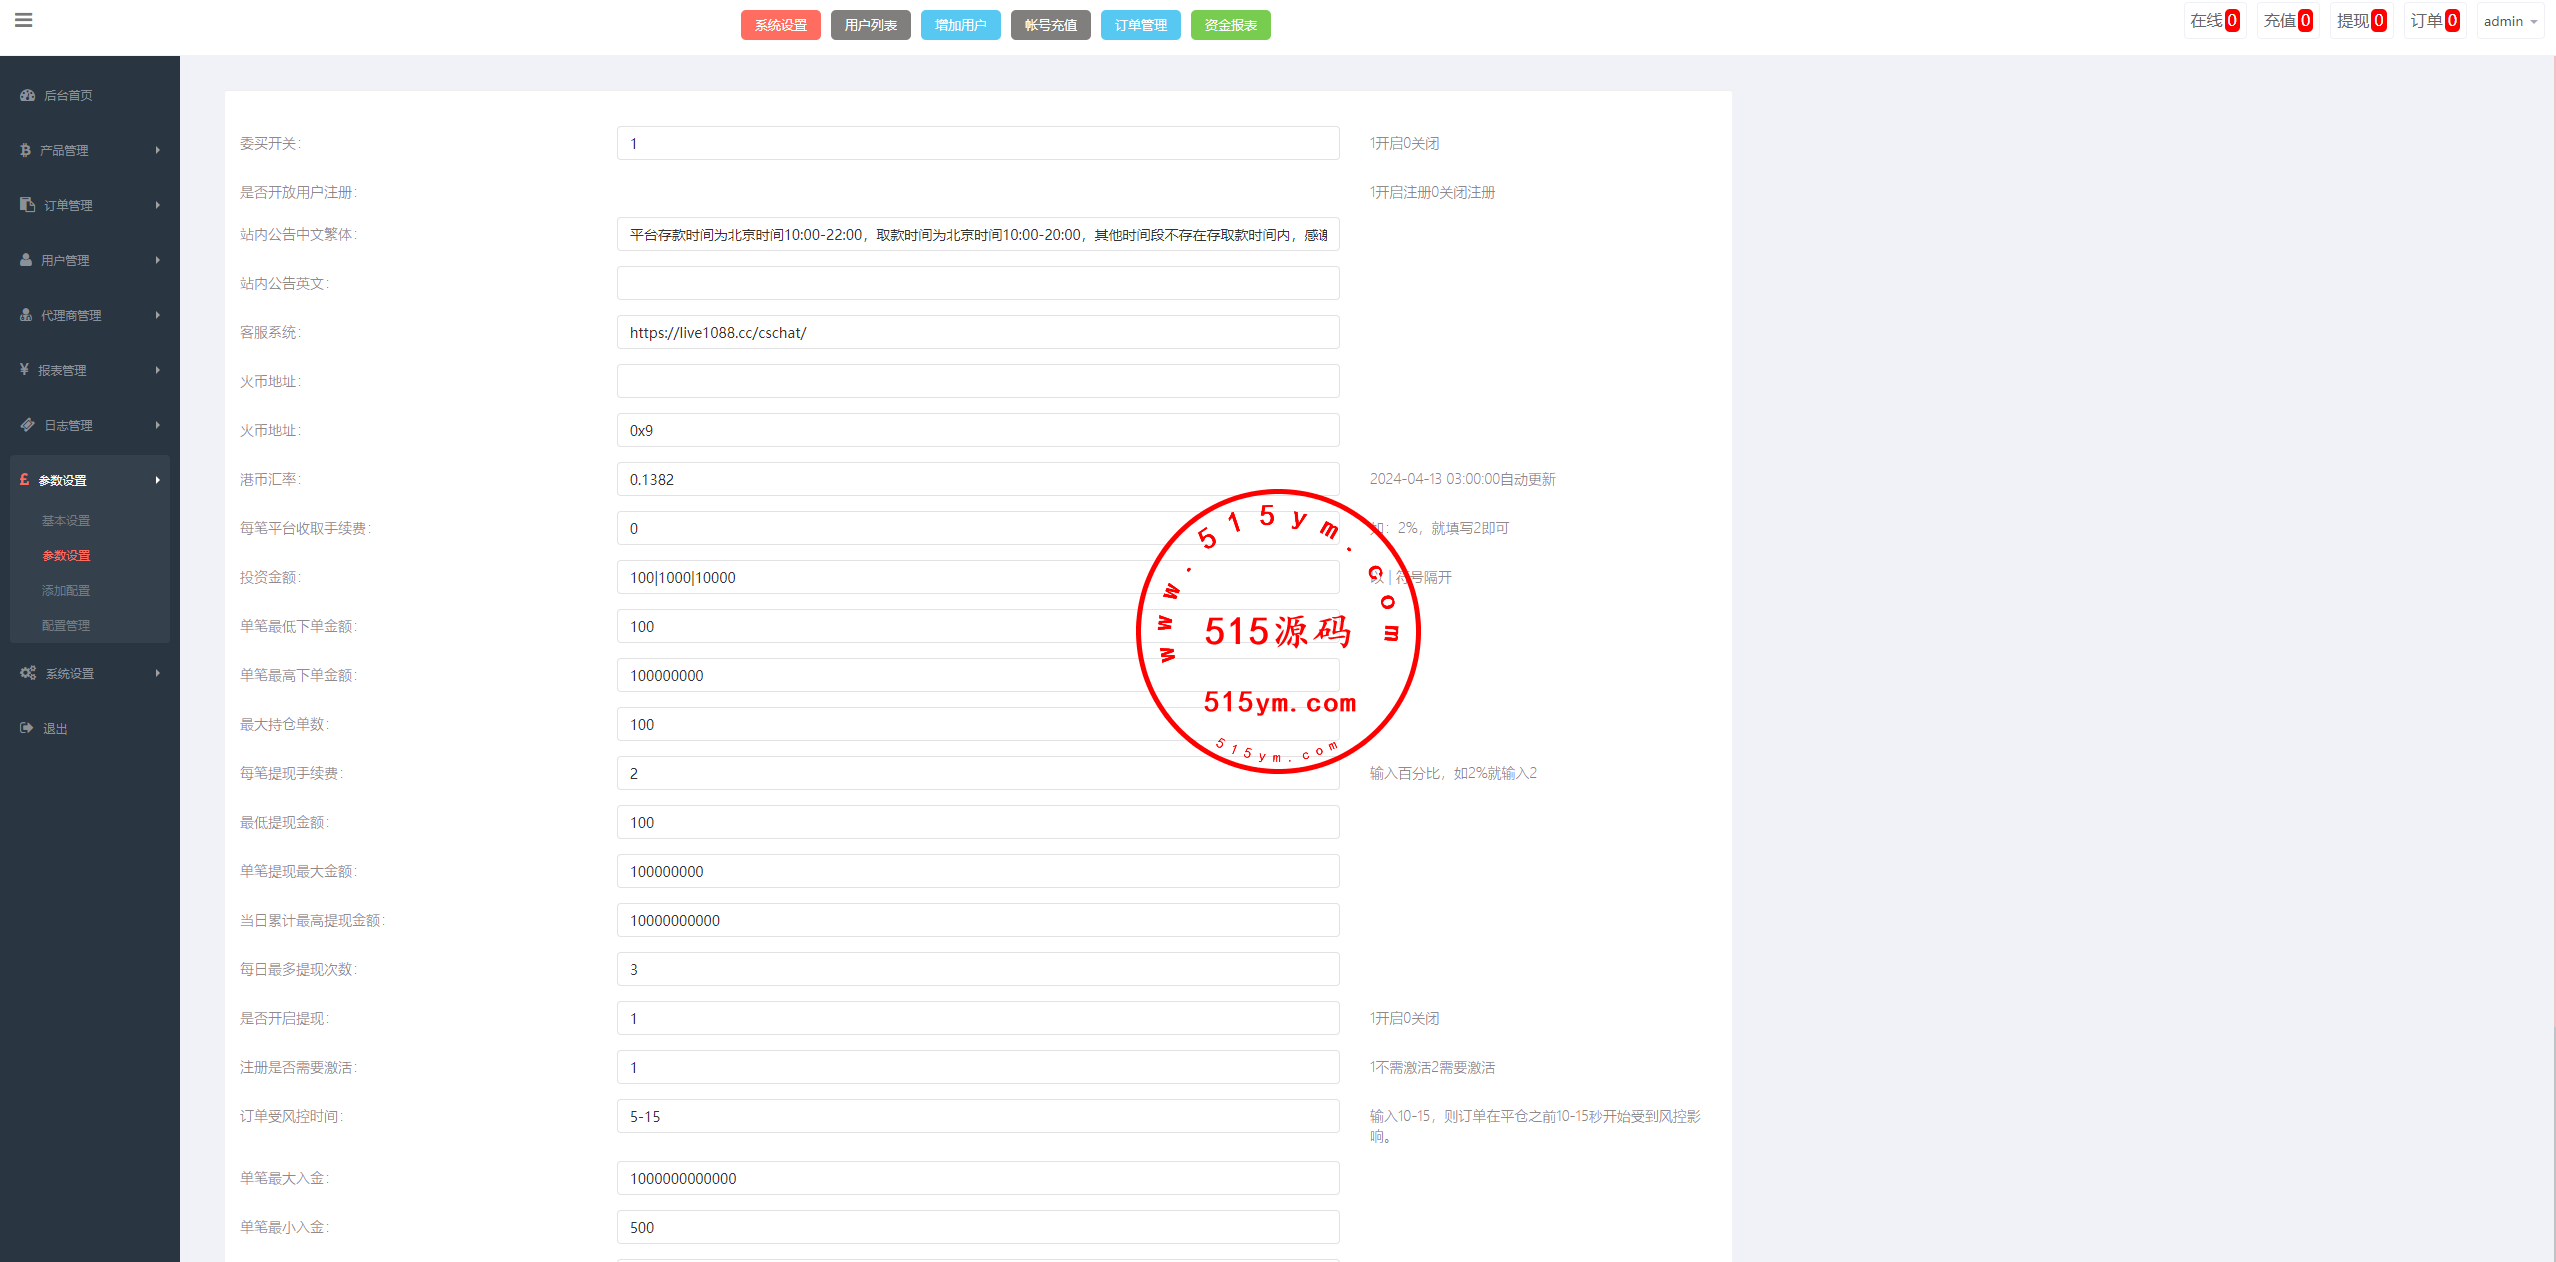The image size is (2556, 1262).
Task: Click the yen icon for 报表管理
Action: click(x=24, y=370)
